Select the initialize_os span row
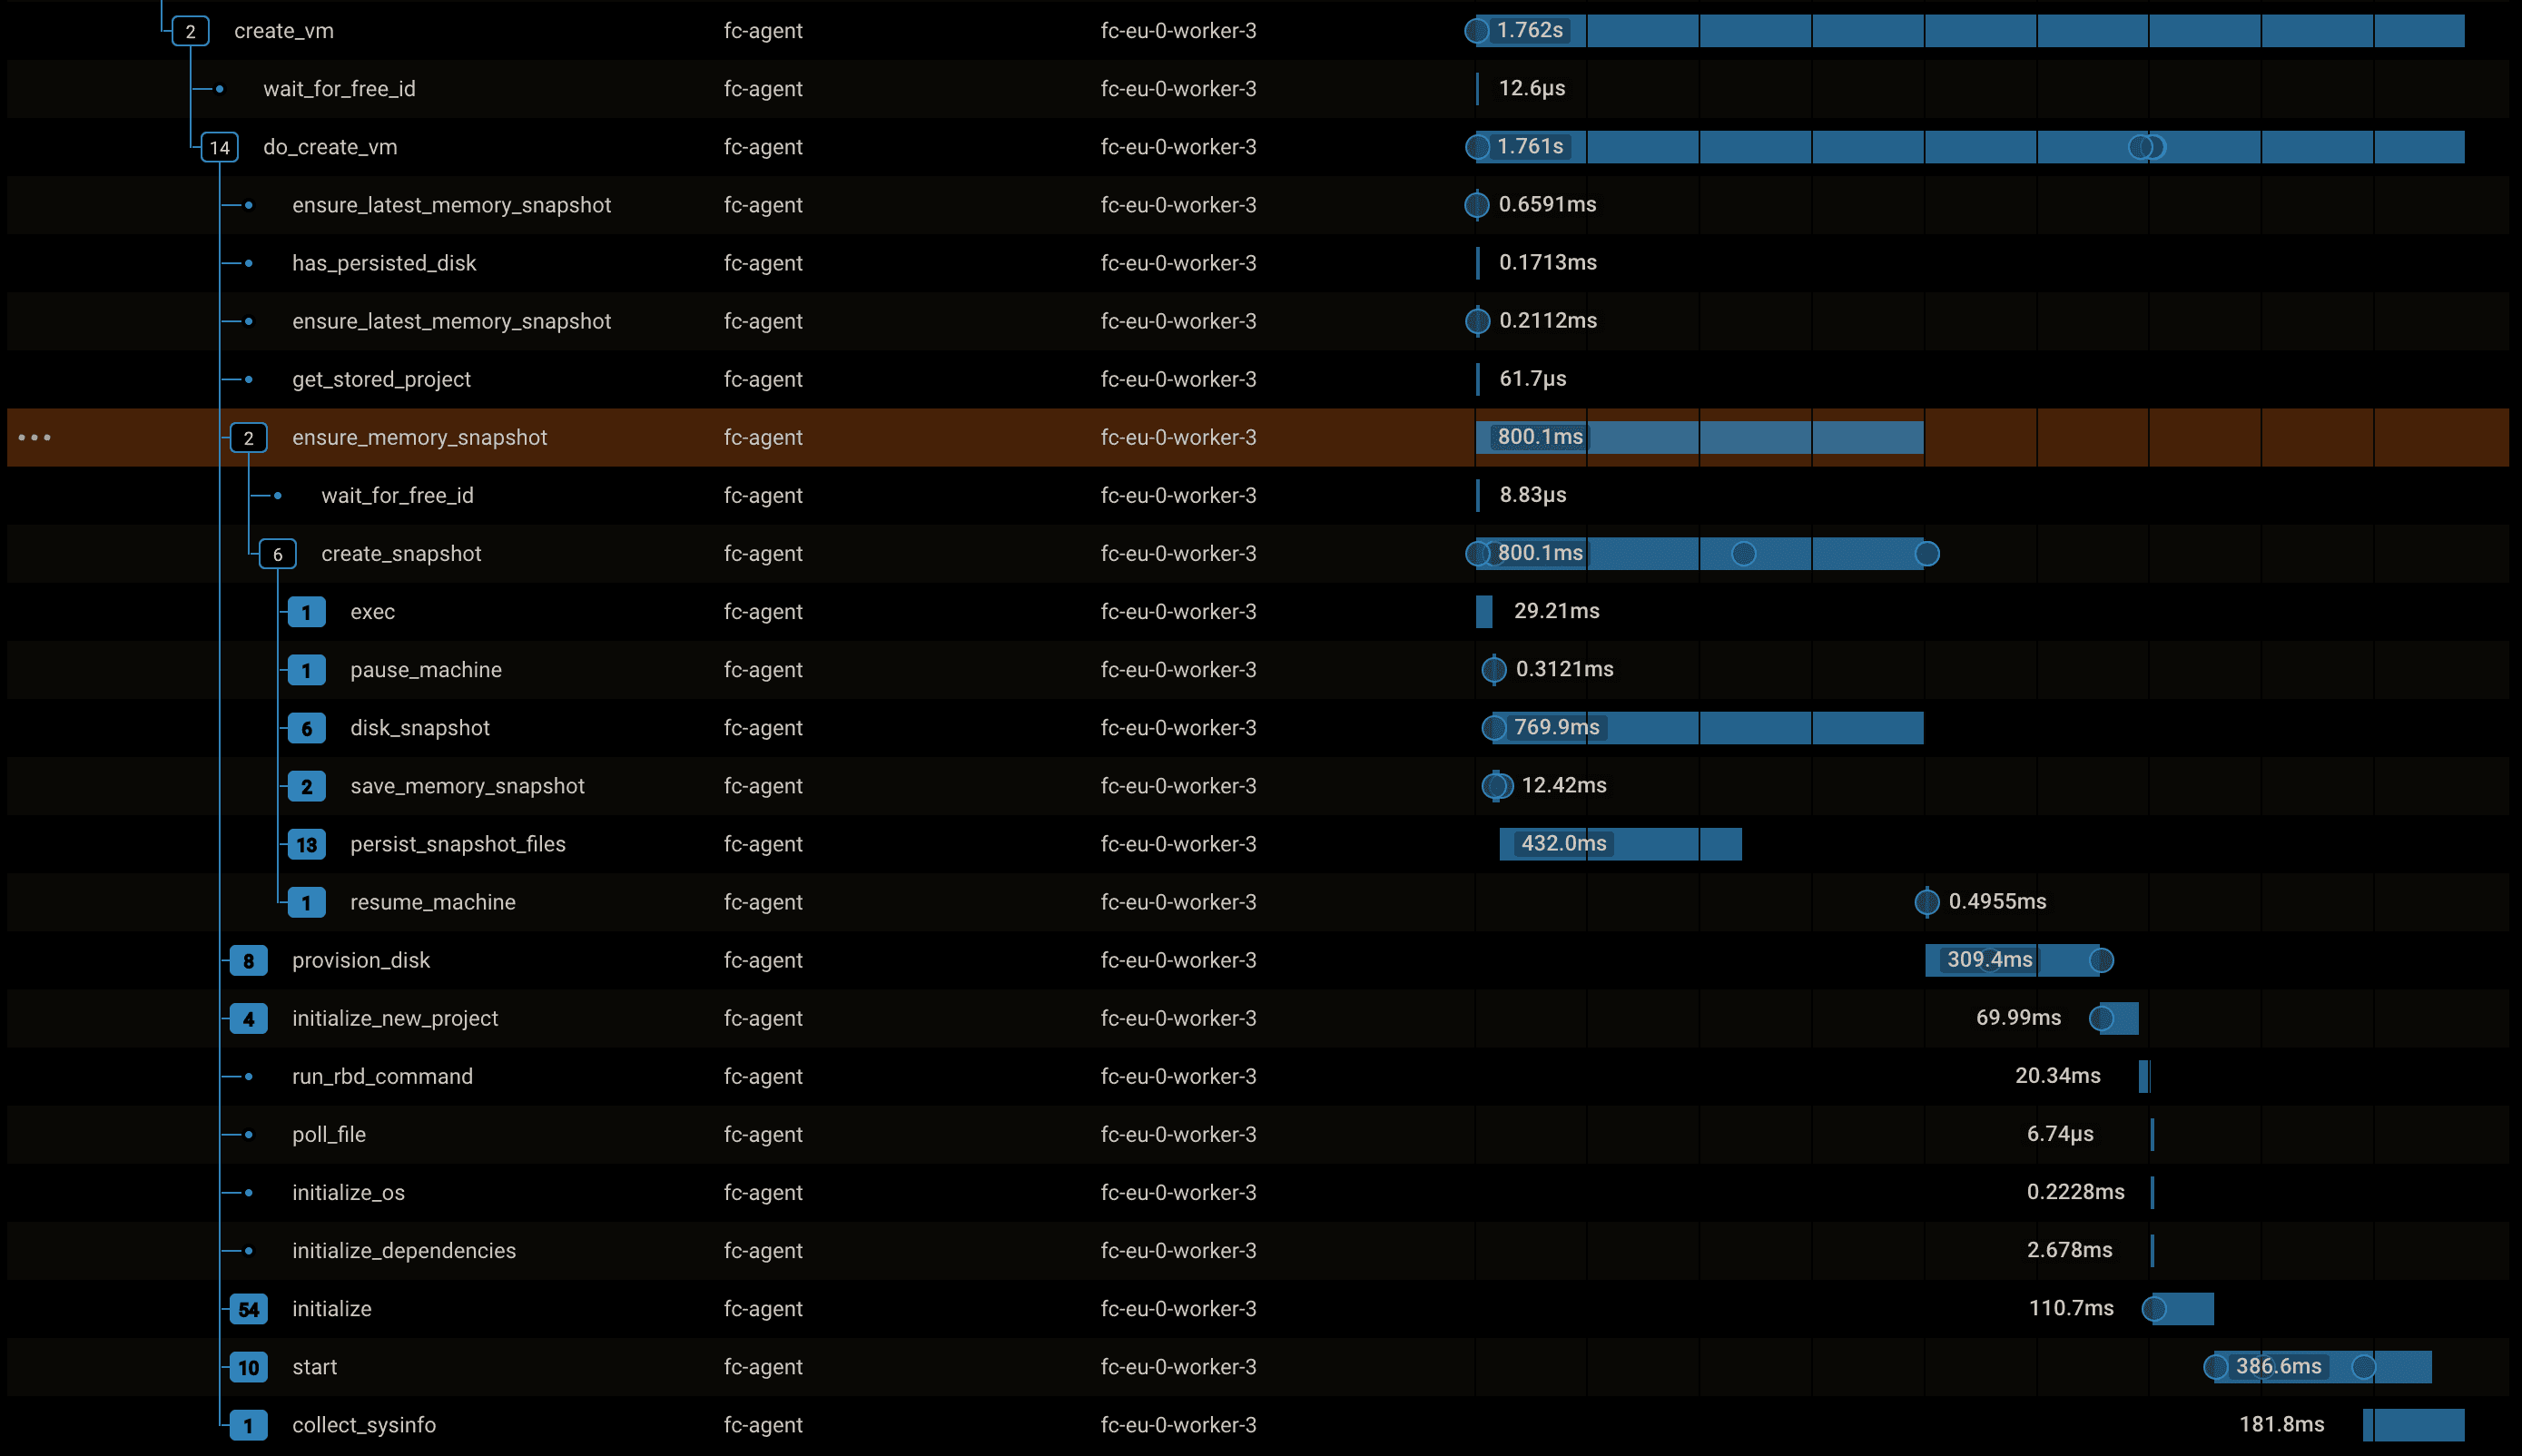2522x1456 pixels. tap(1258, 1192)
